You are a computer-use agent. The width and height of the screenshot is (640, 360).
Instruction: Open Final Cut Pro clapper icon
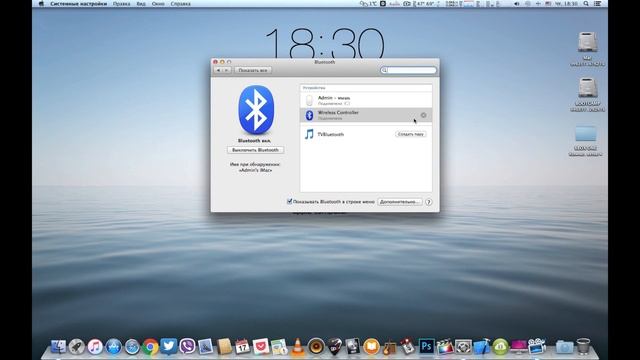point(445,347)
